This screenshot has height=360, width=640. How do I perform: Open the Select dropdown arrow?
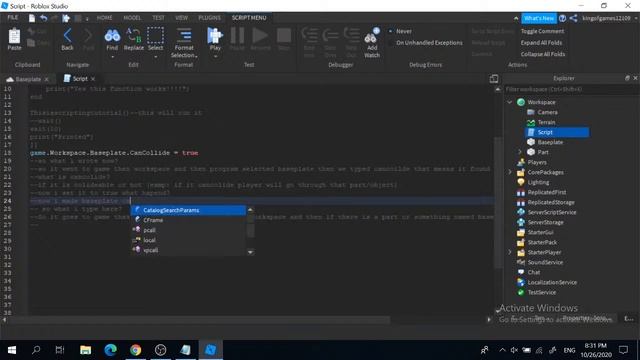click(155, 57)
